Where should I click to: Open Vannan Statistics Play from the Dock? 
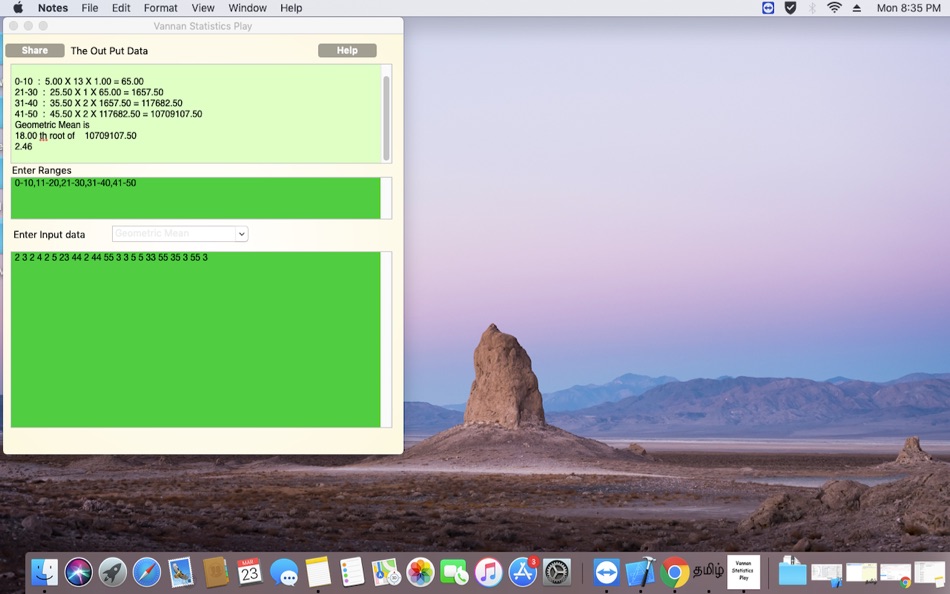744,572
